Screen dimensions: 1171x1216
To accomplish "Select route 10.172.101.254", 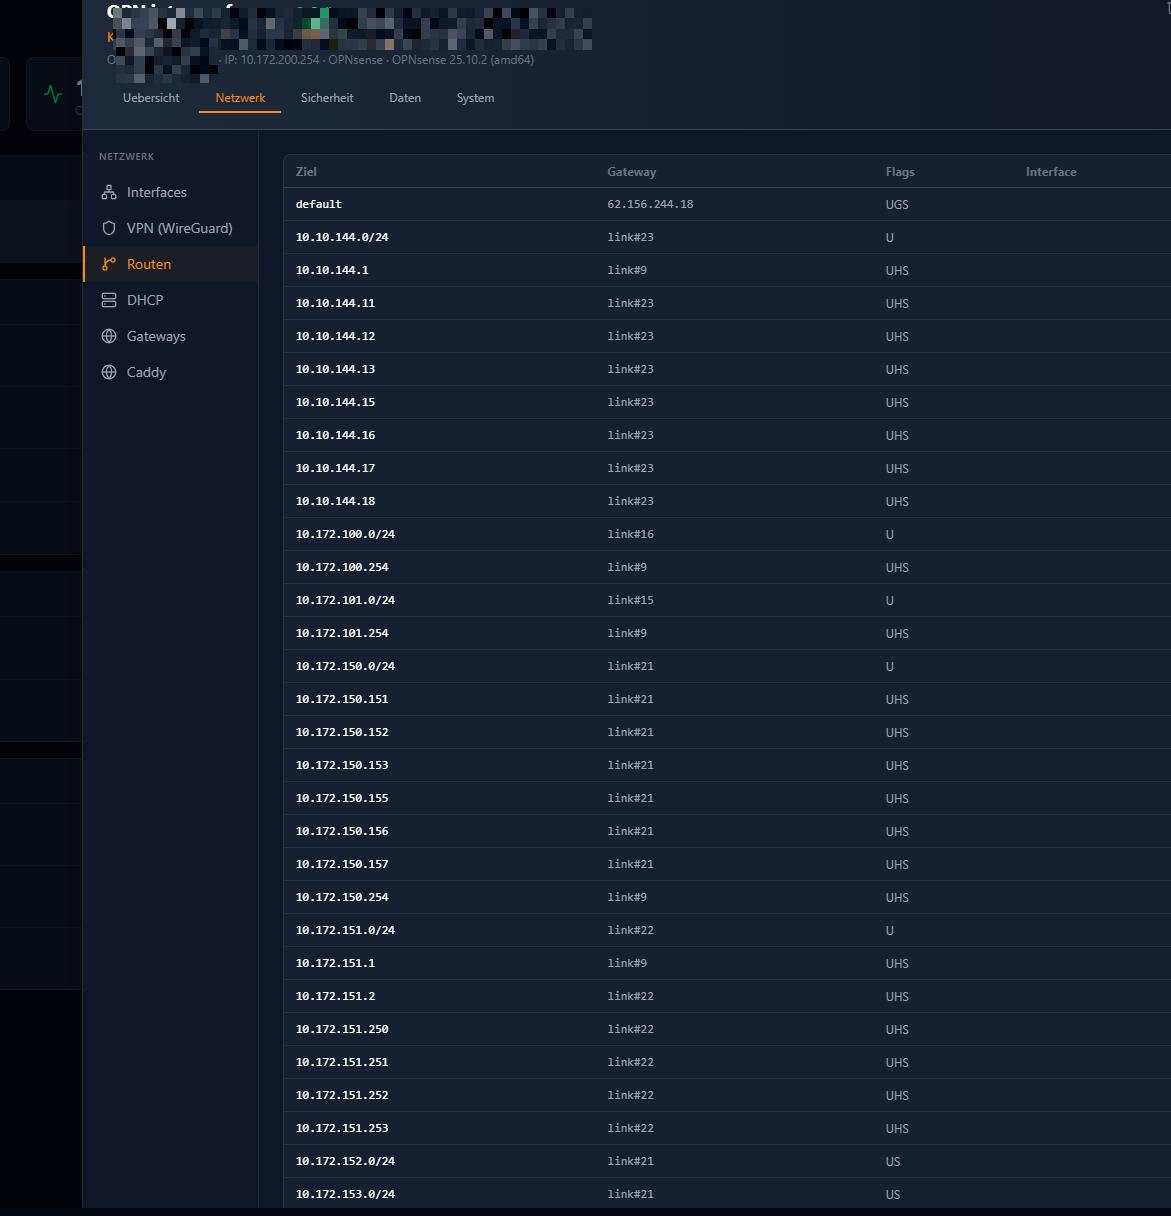I will coord(727,633).
